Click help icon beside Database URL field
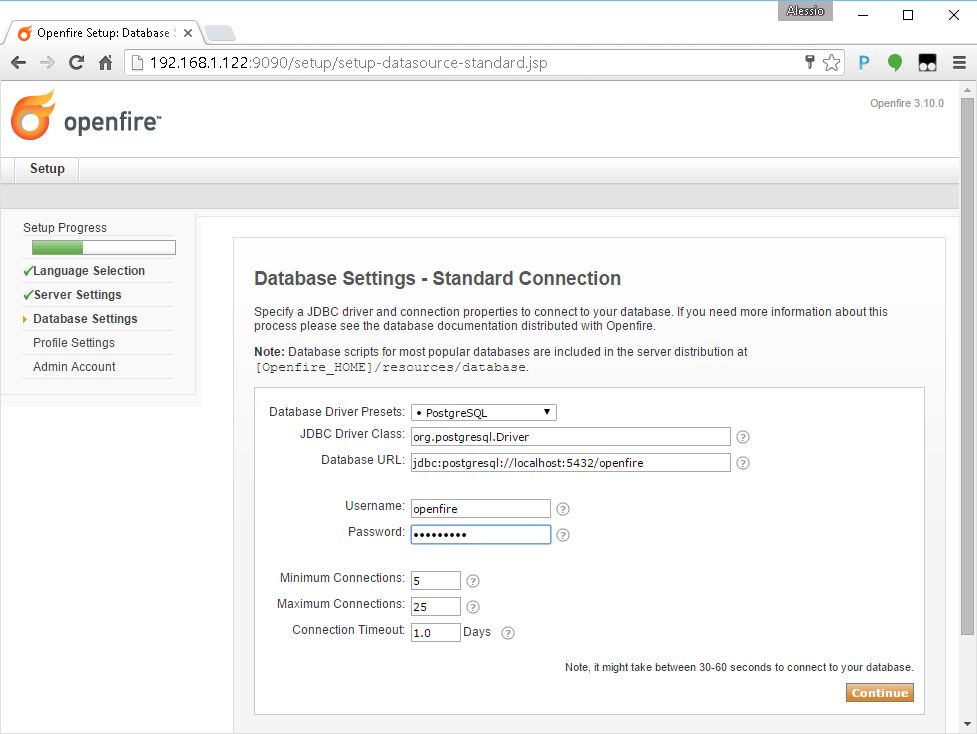This screenshot has height=734, width=977. [742, 463]
